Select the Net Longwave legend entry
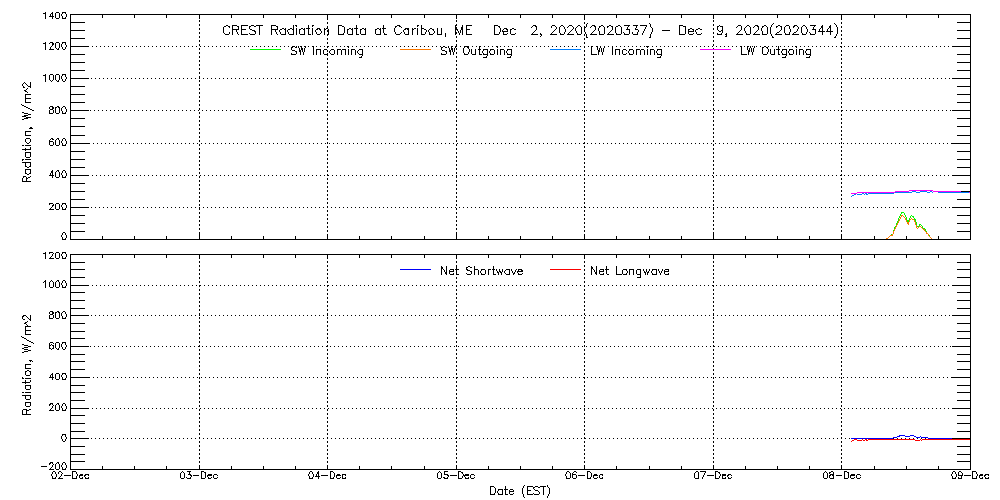Image resolution: width=1000 pixels, height=500 pixels. 629,271
